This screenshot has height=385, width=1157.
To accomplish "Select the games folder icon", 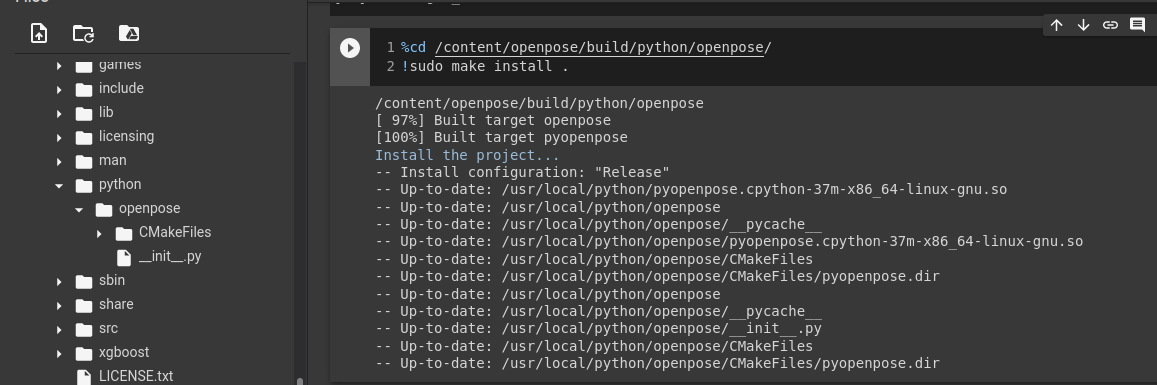I will pos(84,66).
